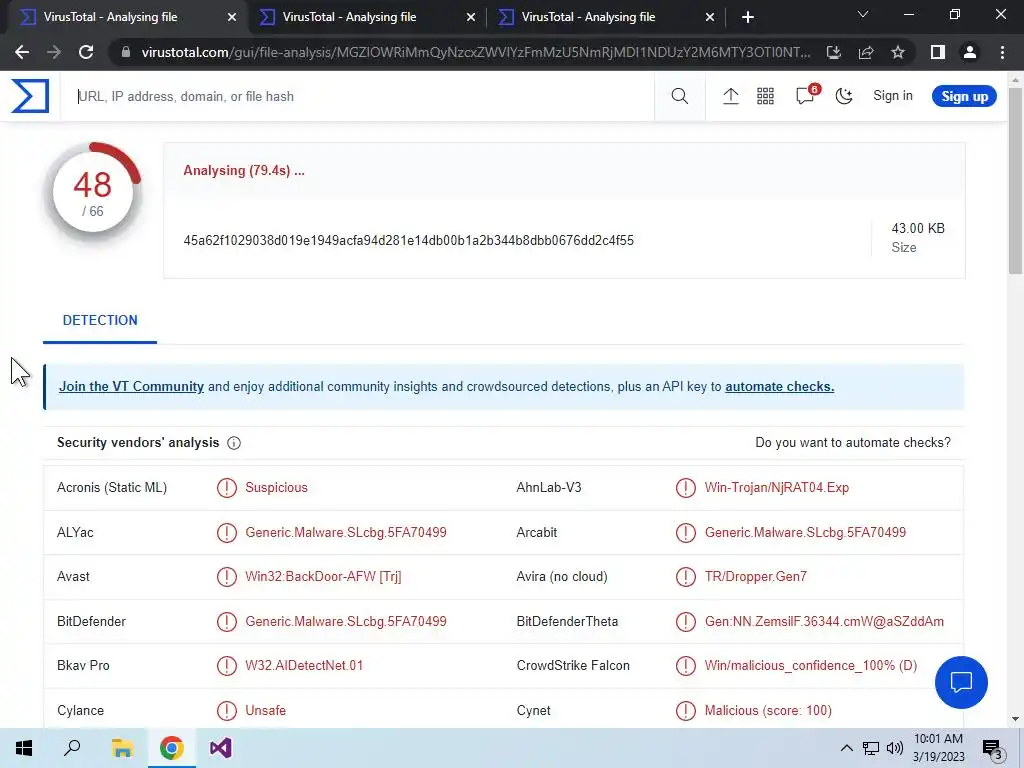
Task: Click the page vertical scrollbar thumb
Action: click(x=1015, y=182)
